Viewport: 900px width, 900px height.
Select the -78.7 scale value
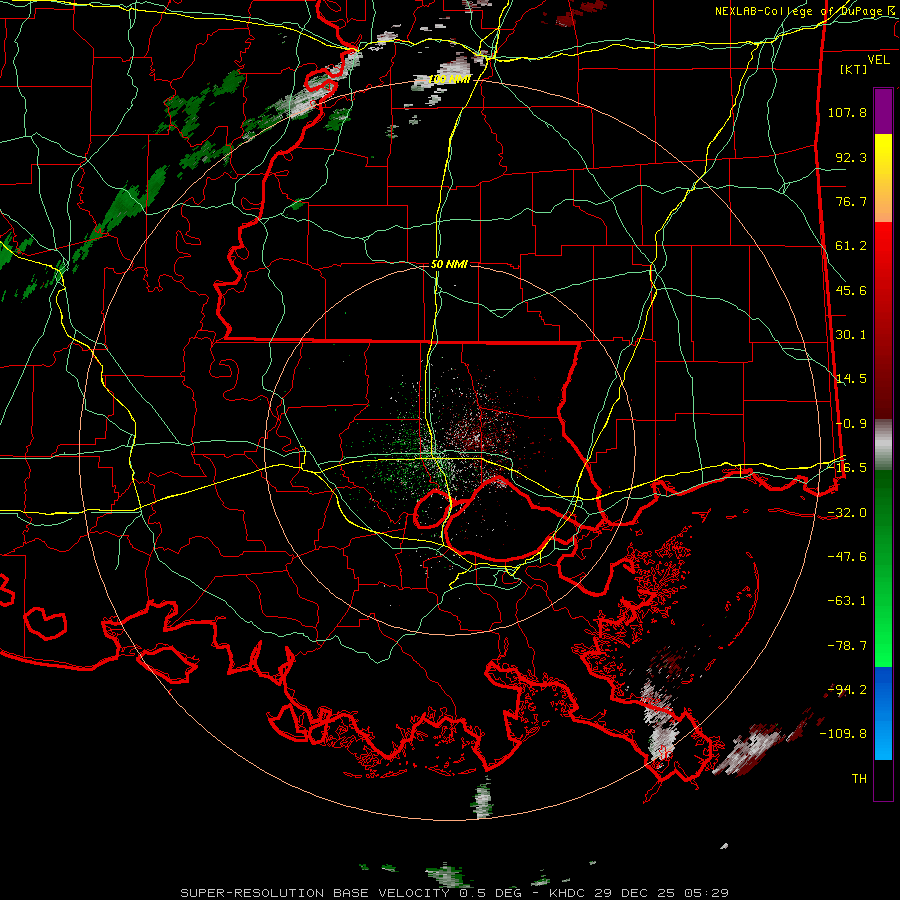[x=847, y=646]
